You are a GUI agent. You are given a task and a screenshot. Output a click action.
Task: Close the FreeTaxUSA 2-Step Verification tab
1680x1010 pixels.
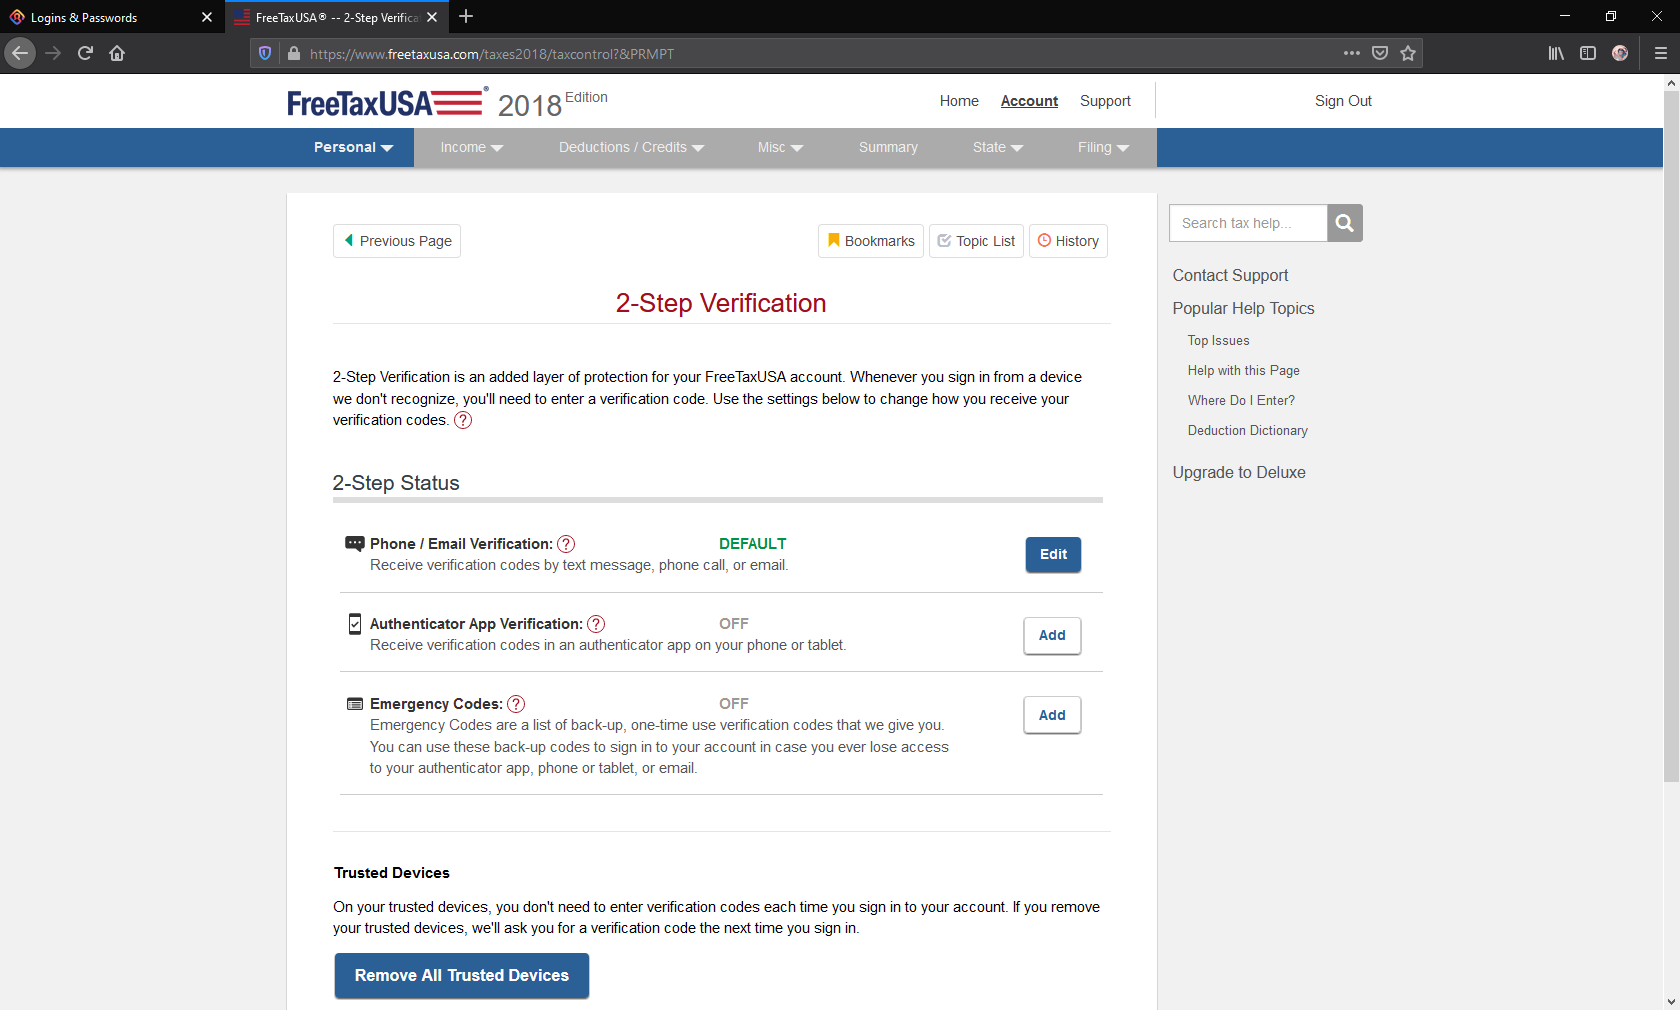pos(432,17)
